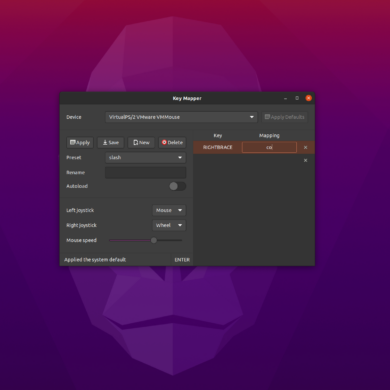The image size is (390, 390).
Task: Click the Rename input field
Action: coord(146,173)
